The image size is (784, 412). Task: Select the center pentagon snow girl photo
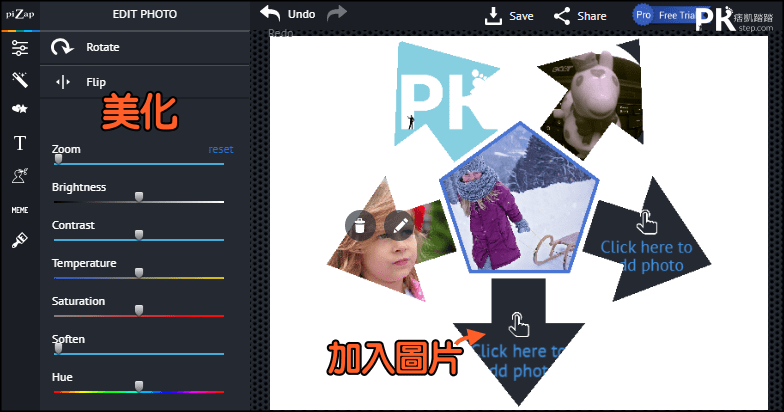[519, 199]
